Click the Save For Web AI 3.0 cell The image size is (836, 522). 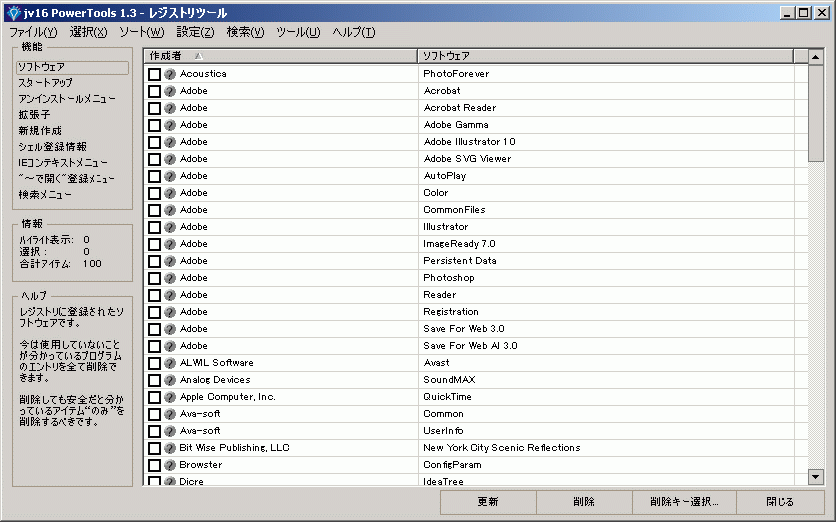point(606,346)
